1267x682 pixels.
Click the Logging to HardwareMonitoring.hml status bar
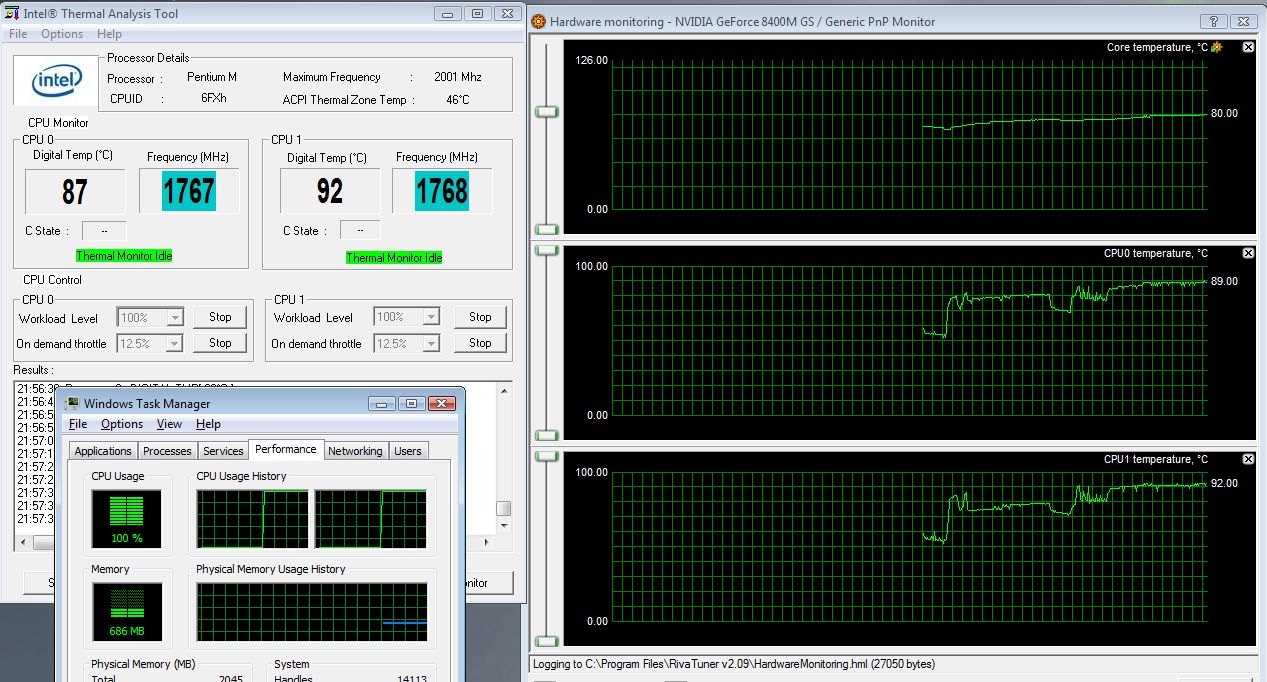pos(894,664)
